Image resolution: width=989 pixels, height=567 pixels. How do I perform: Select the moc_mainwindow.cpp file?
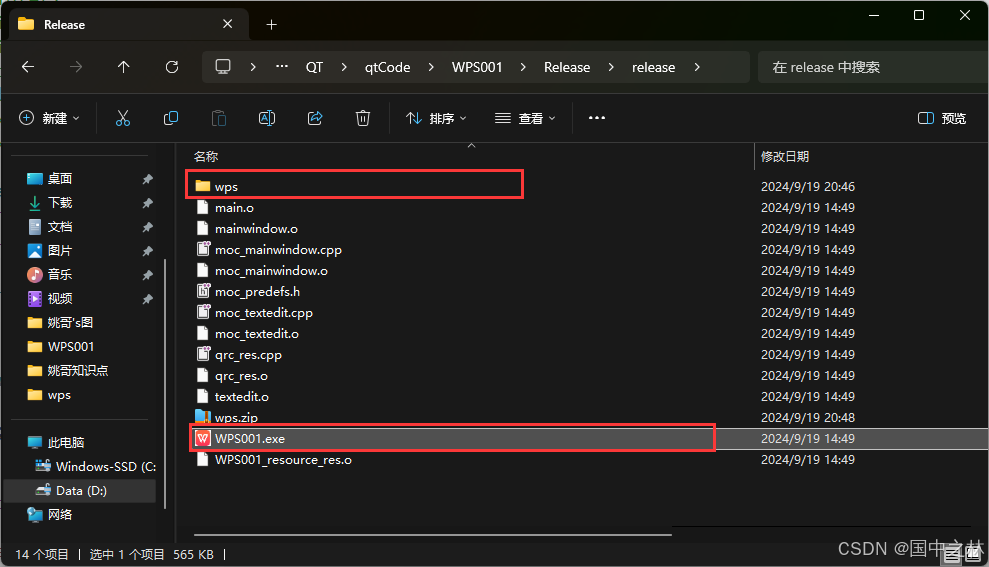click(x=278, y=250)
